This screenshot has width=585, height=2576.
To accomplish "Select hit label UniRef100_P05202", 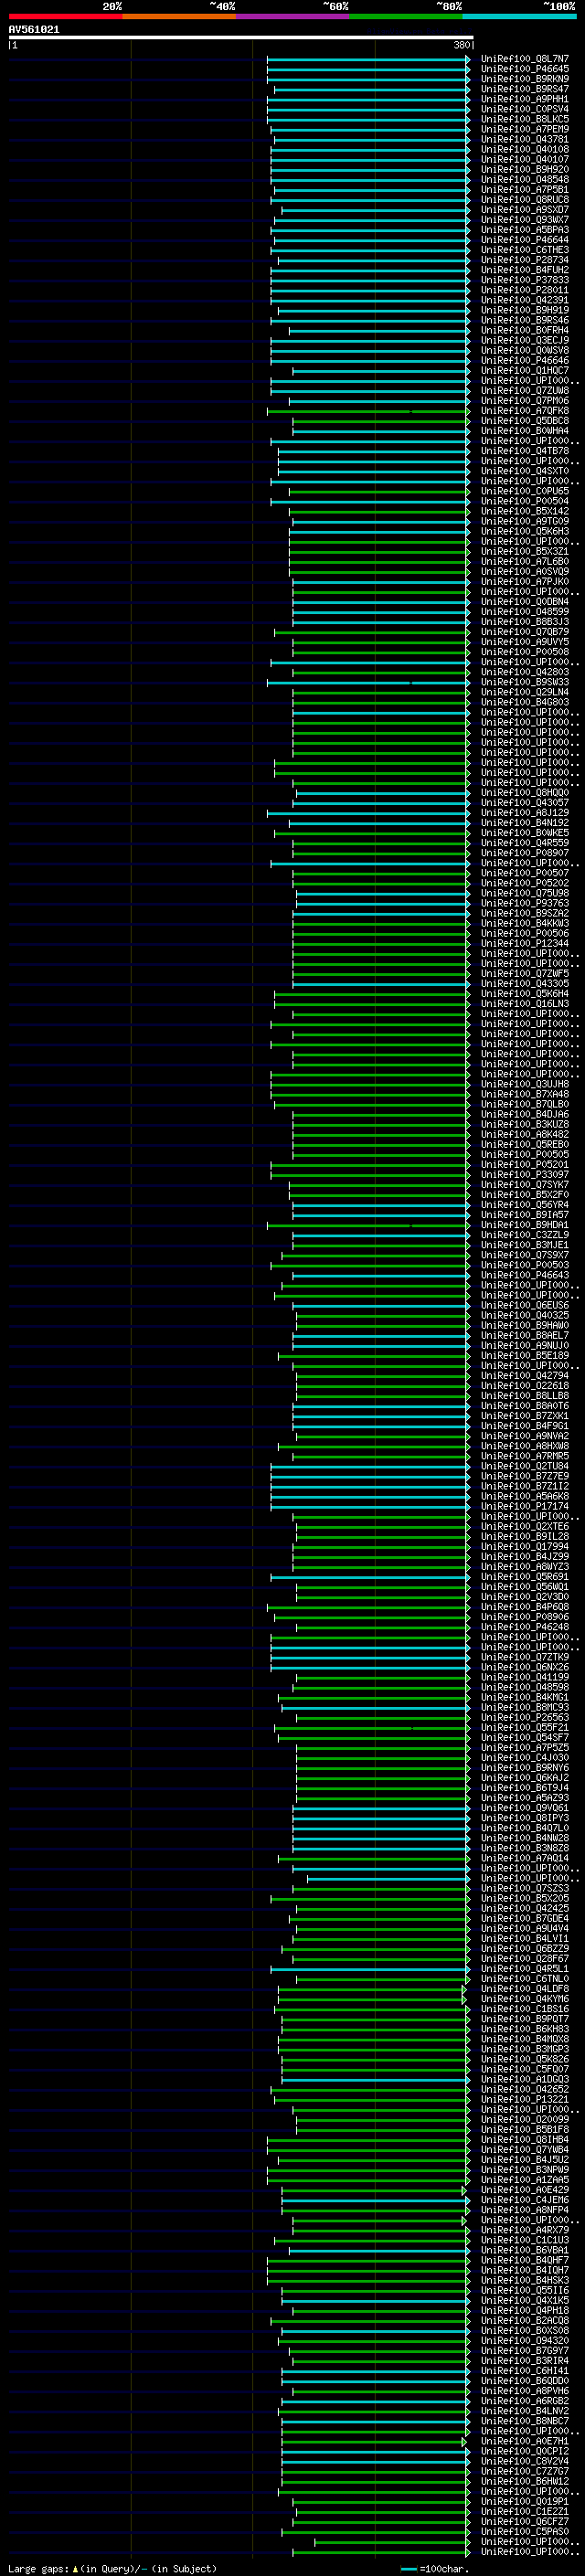I will pos(525,883).
